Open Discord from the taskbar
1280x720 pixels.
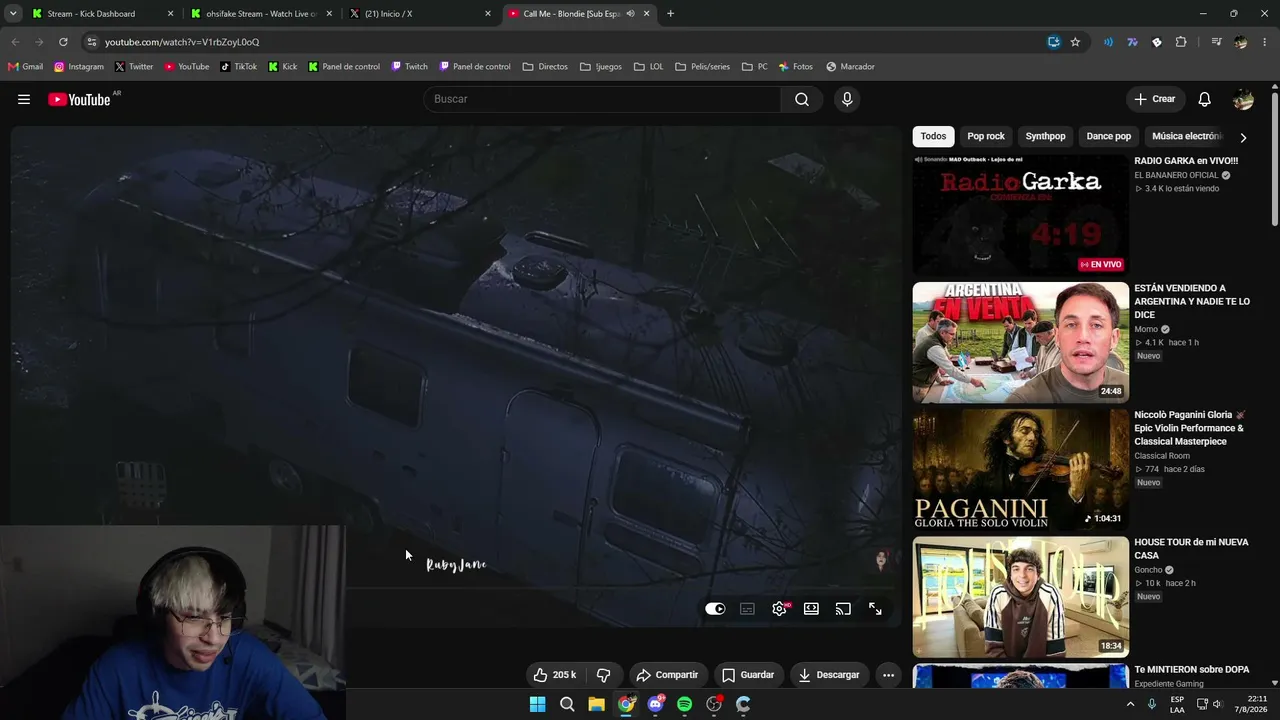[655, 704]
